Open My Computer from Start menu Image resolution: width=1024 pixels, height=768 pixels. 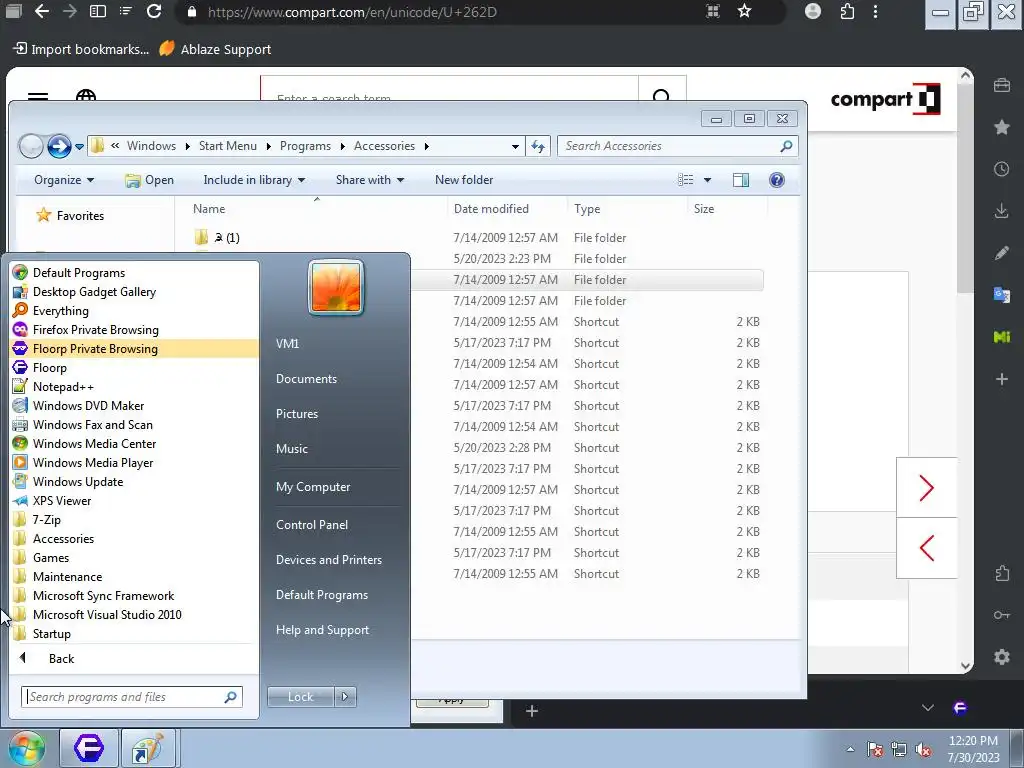(313, 487)
